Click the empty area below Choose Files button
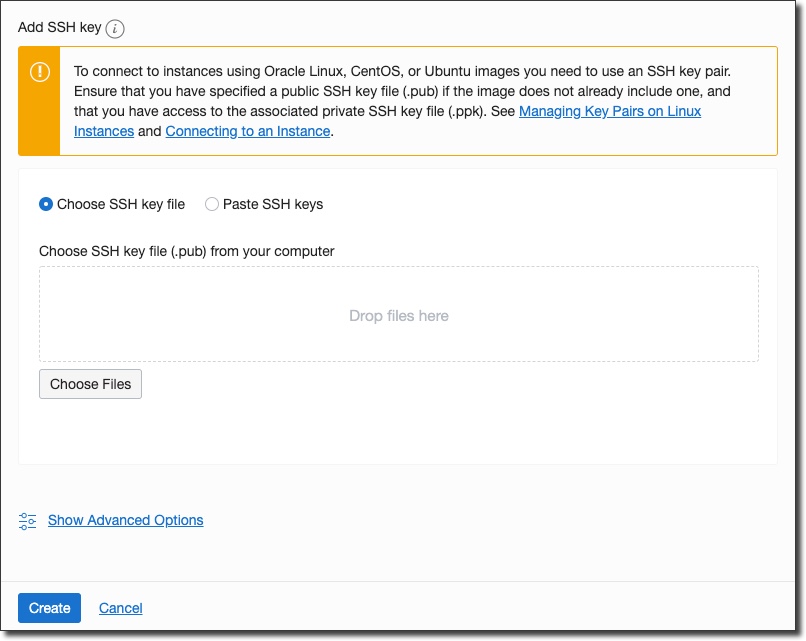 (398, 432)
